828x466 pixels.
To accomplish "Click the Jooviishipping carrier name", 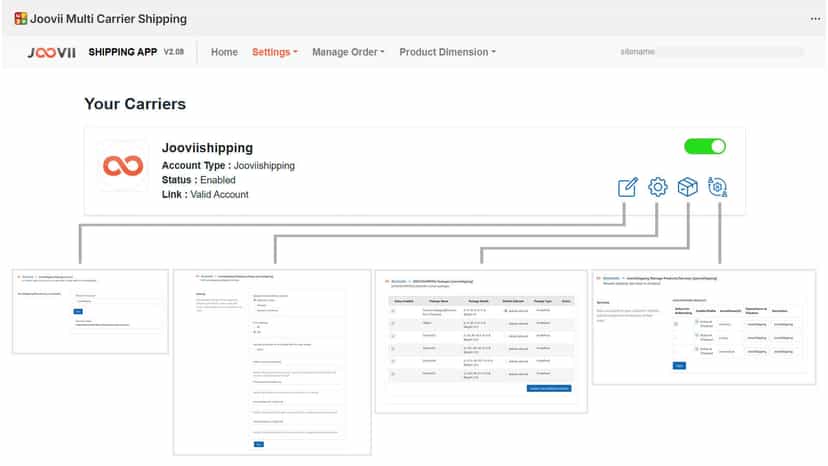I will 207,147.
